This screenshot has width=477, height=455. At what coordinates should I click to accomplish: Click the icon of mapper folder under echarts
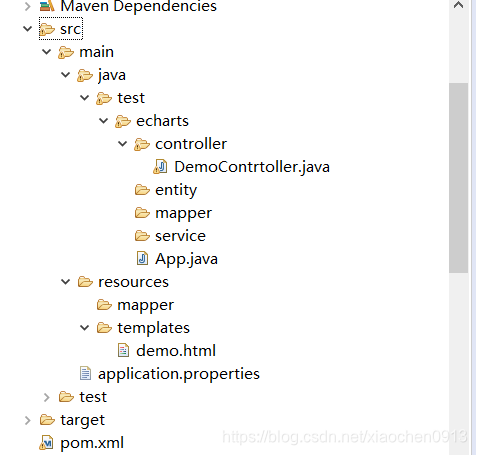142,213
